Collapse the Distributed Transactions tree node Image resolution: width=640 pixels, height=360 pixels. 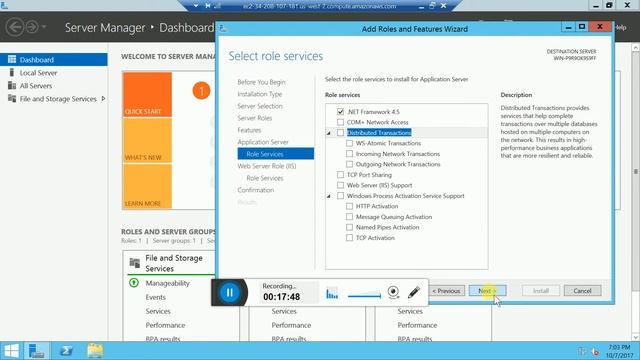click(329, 133)
